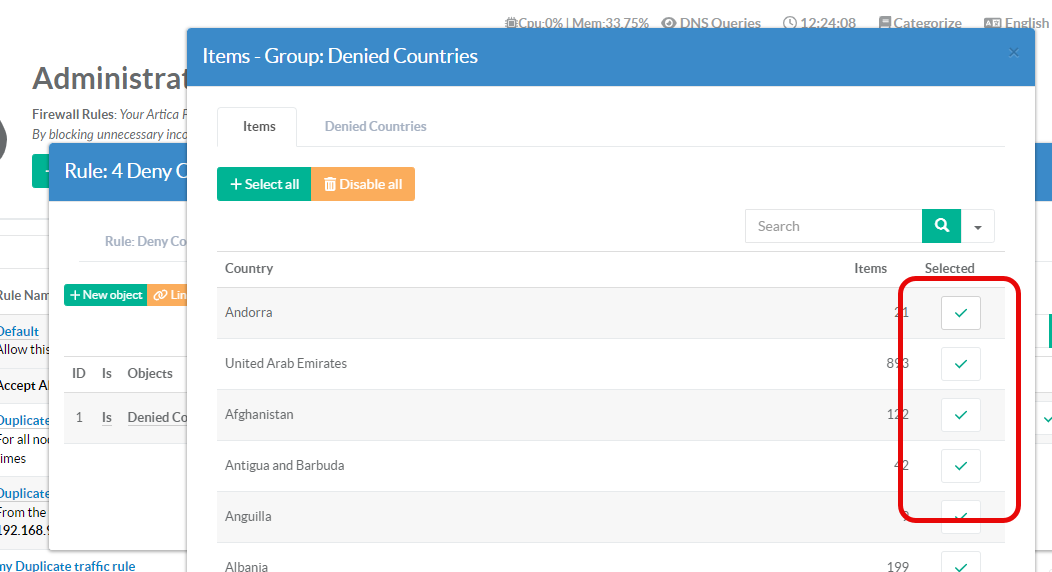Sort by the Country column header
The image size is (1052, 572).
(249, 268)
